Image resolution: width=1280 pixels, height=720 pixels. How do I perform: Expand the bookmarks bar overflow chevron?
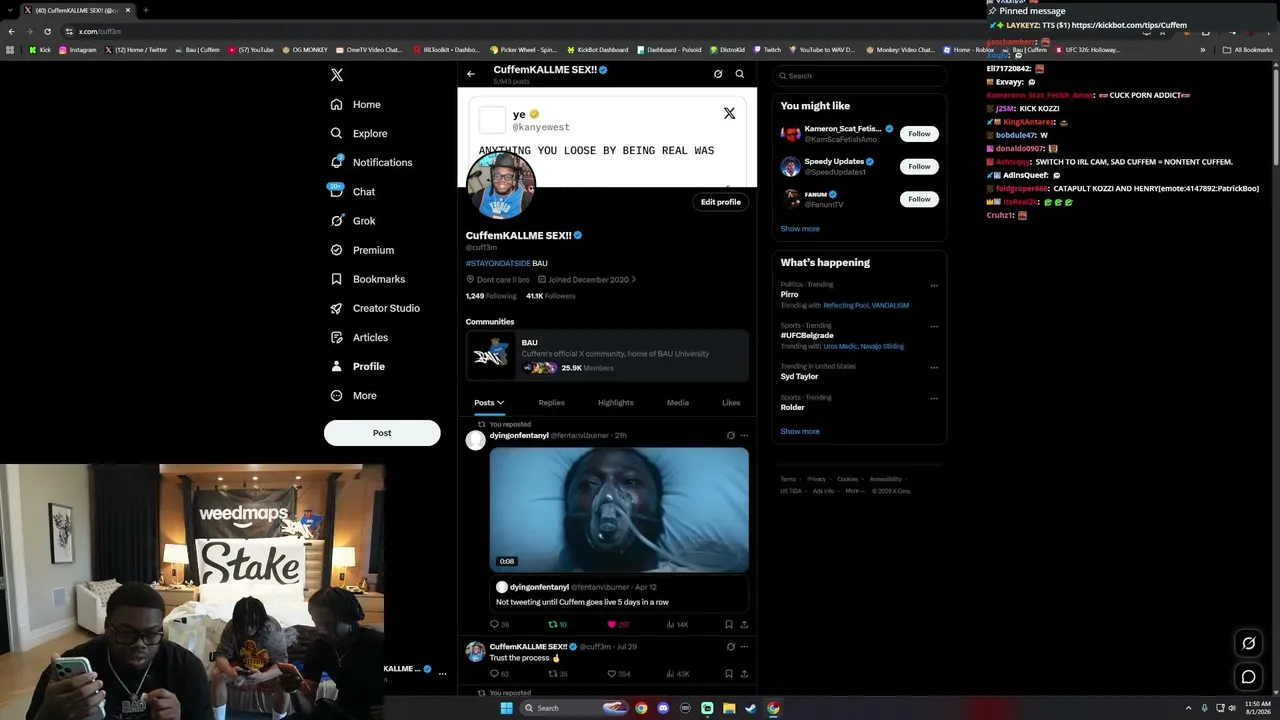coord(1203,50)
